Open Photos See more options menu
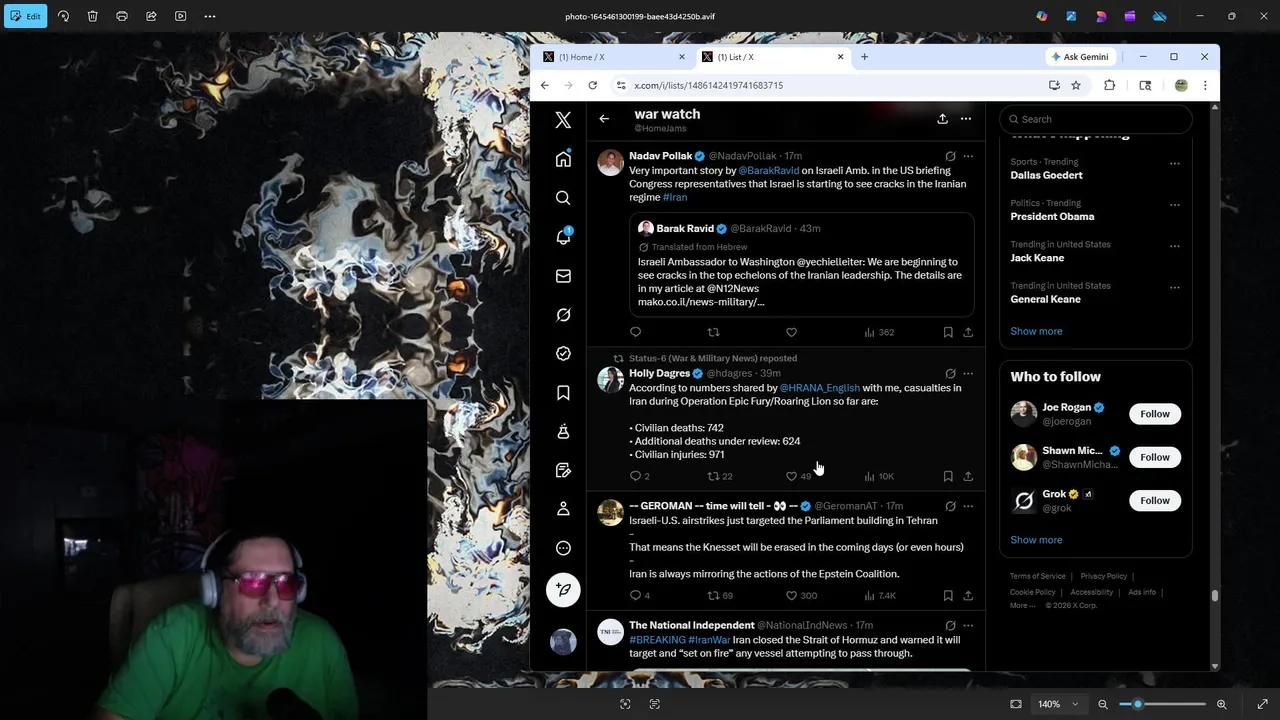This screenshot has height=720, width=1280. [x=210, y=16]
